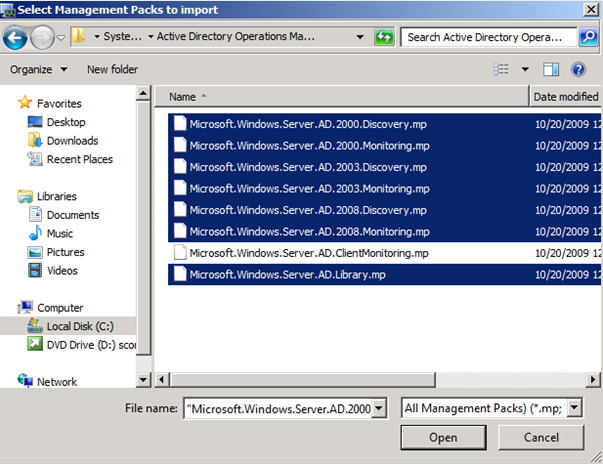Screen dimensions: 603x464
Task: Open Downloads in Favorites
Action: pos(72,141)
